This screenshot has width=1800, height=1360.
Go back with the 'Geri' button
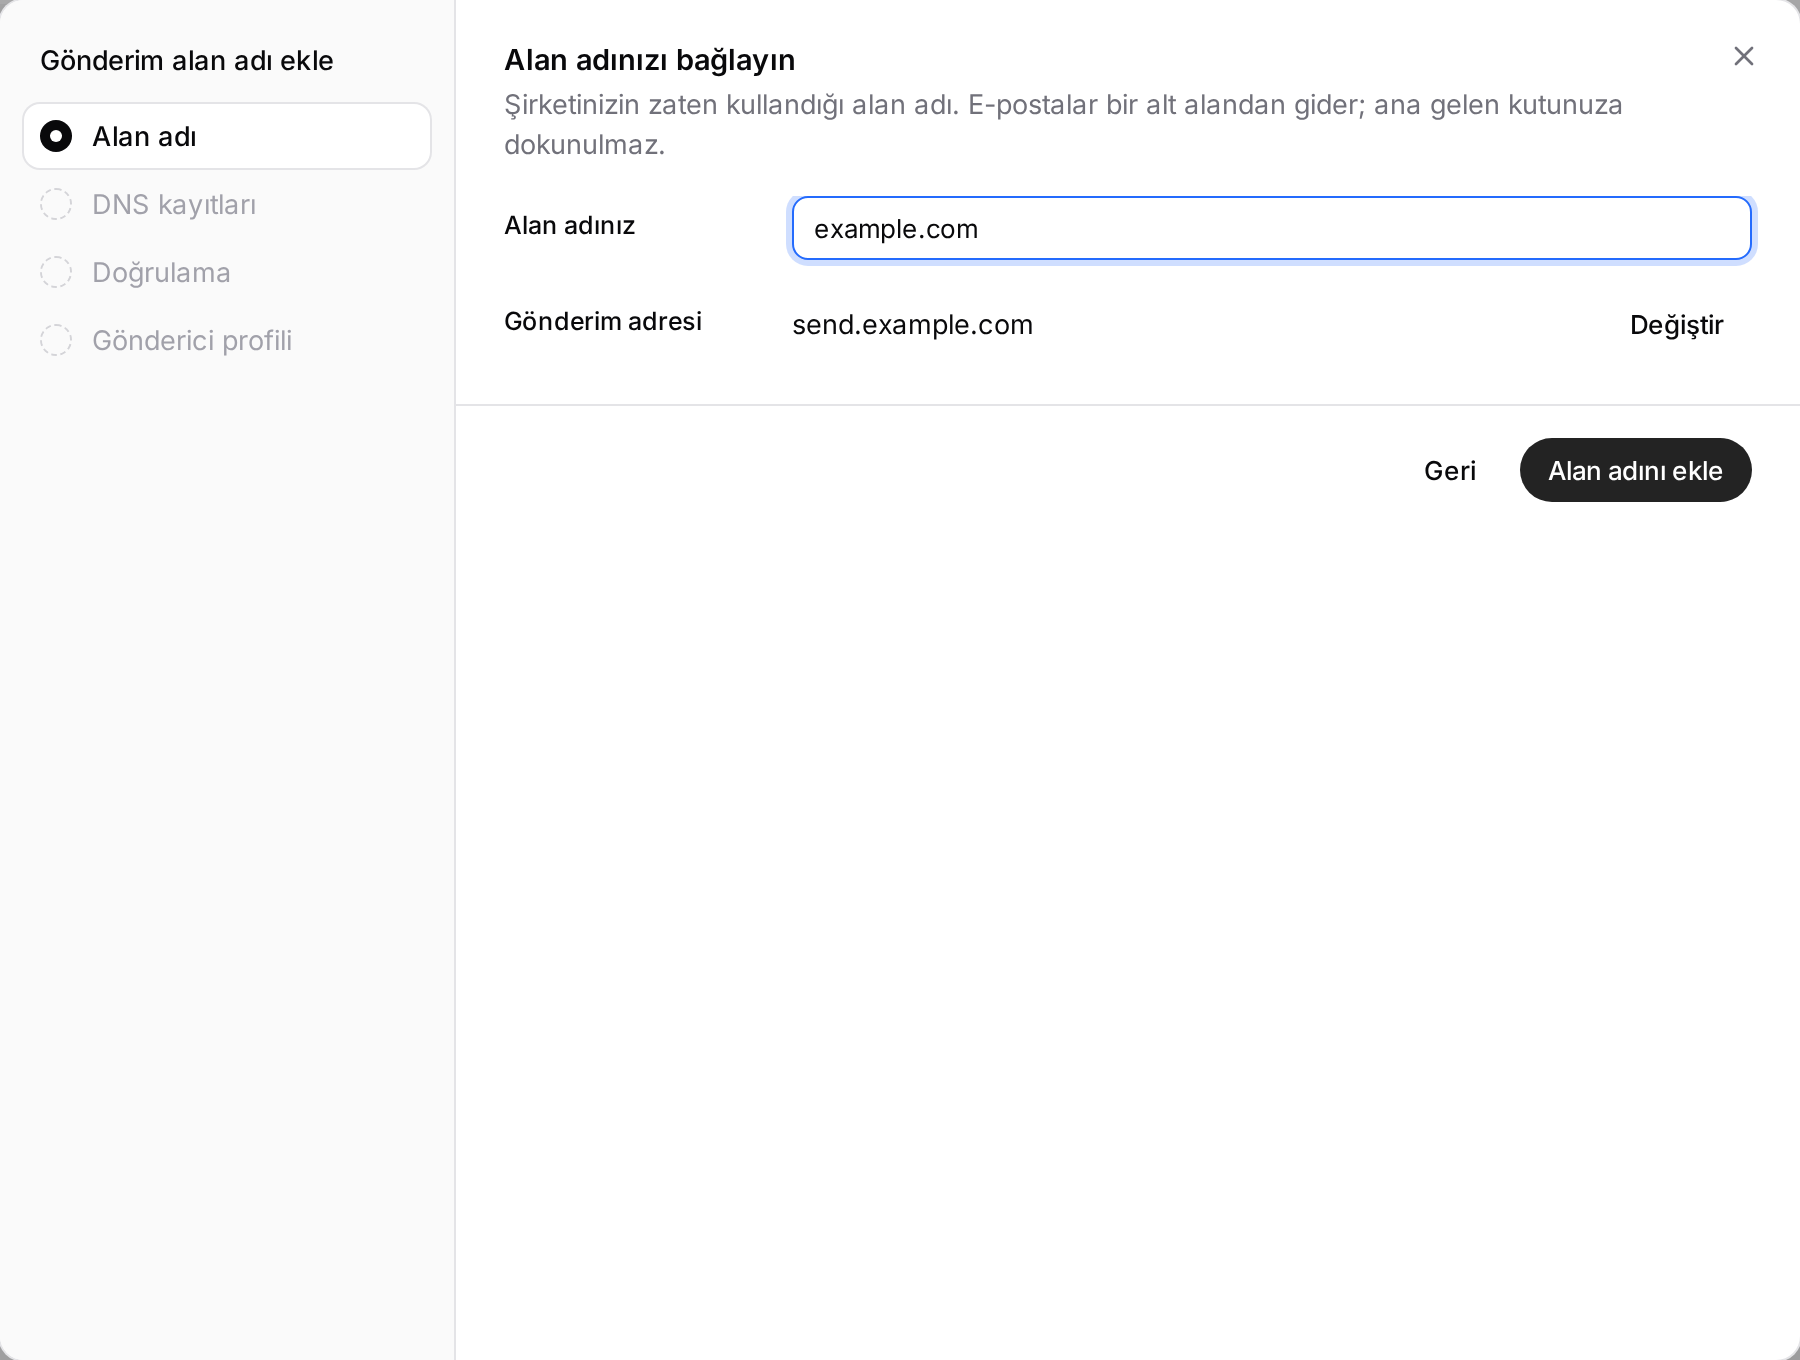pyautogui.click(x=1449, y=470)
